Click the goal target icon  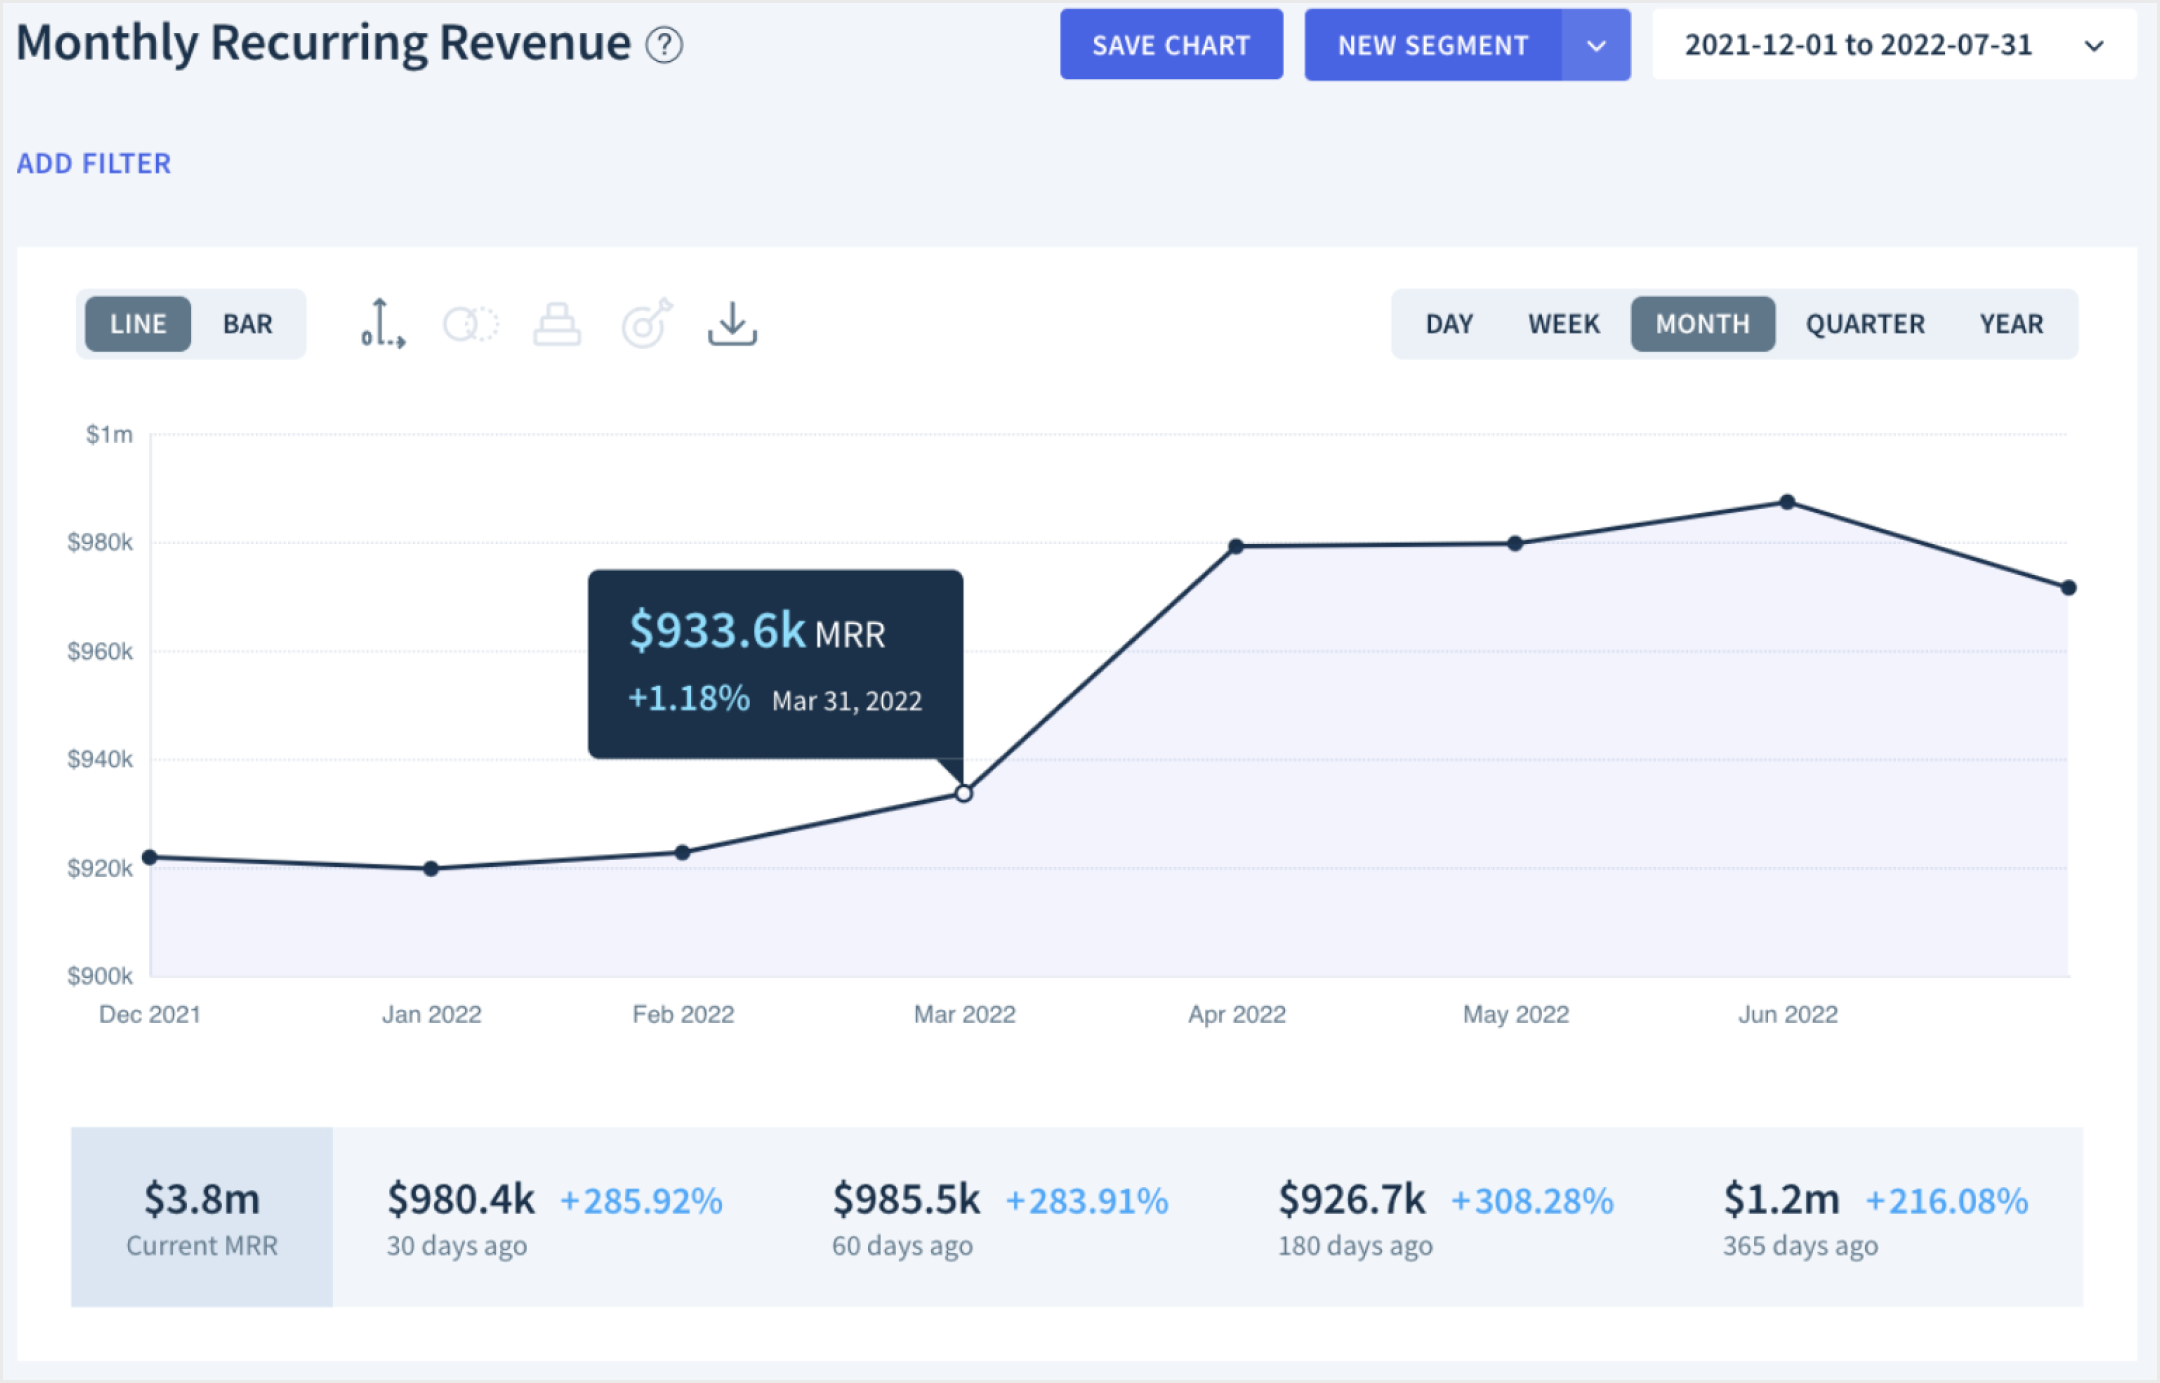click(646, 324)
